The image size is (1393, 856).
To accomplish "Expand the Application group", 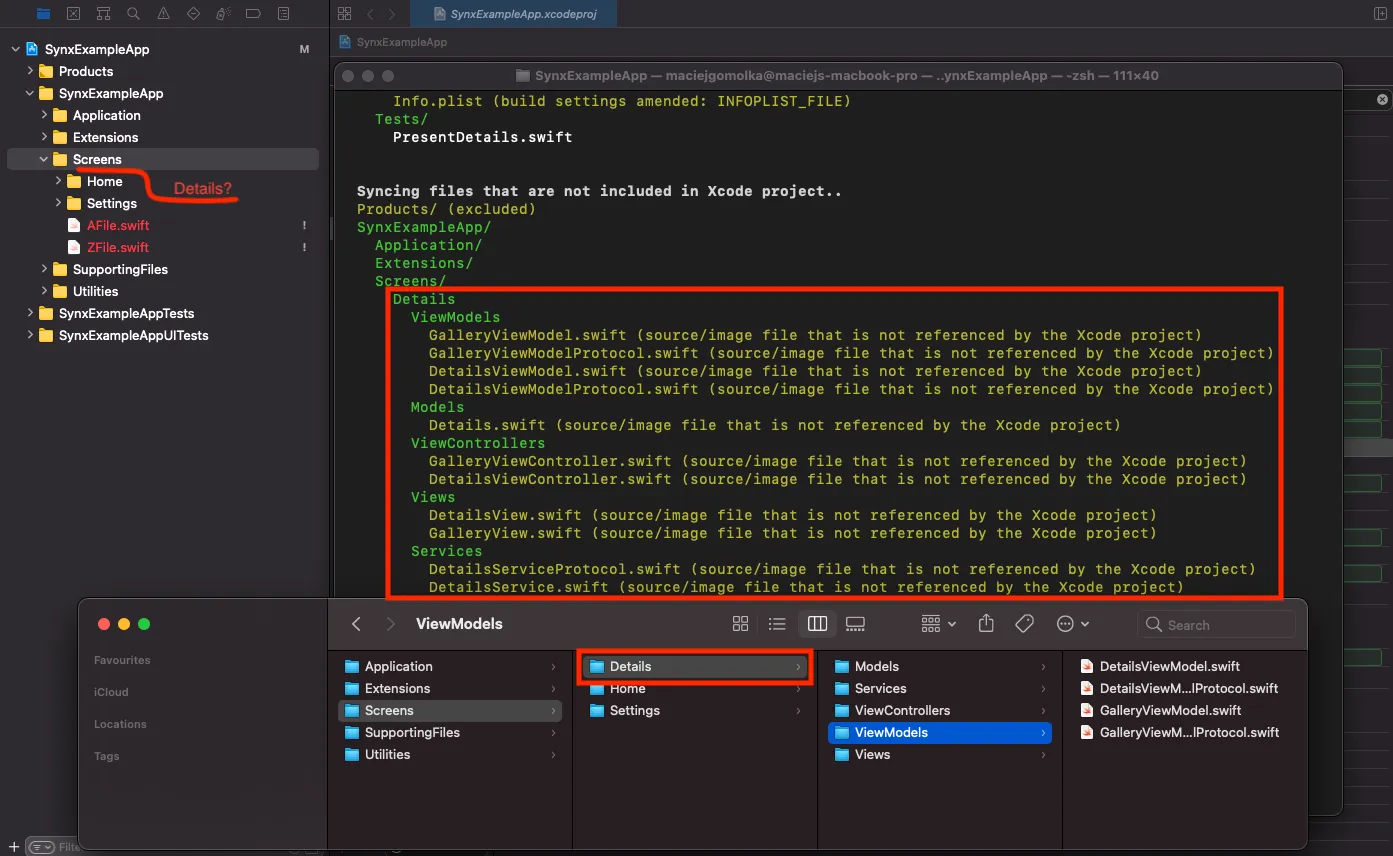I will [44, 115].
